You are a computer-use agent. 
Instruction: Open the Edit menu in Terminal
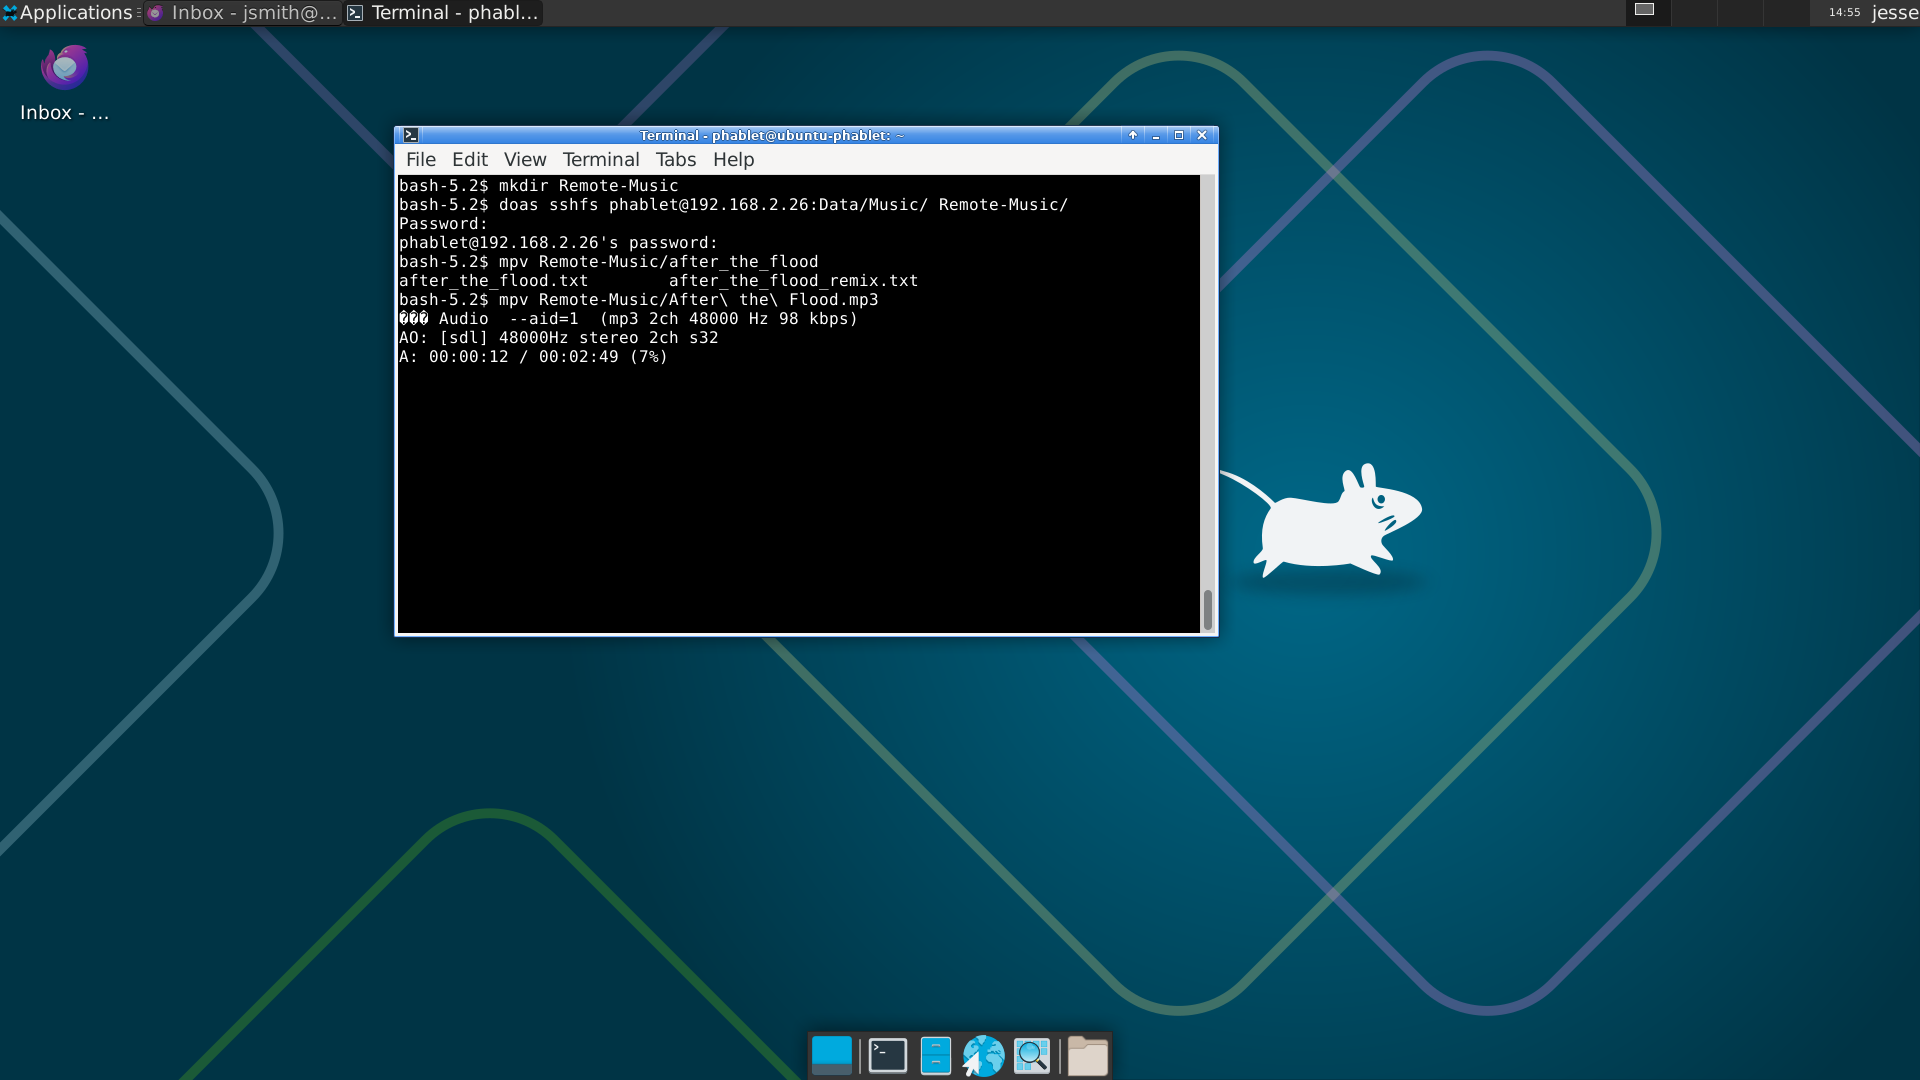pyautogui.click(x=469, y=160)
